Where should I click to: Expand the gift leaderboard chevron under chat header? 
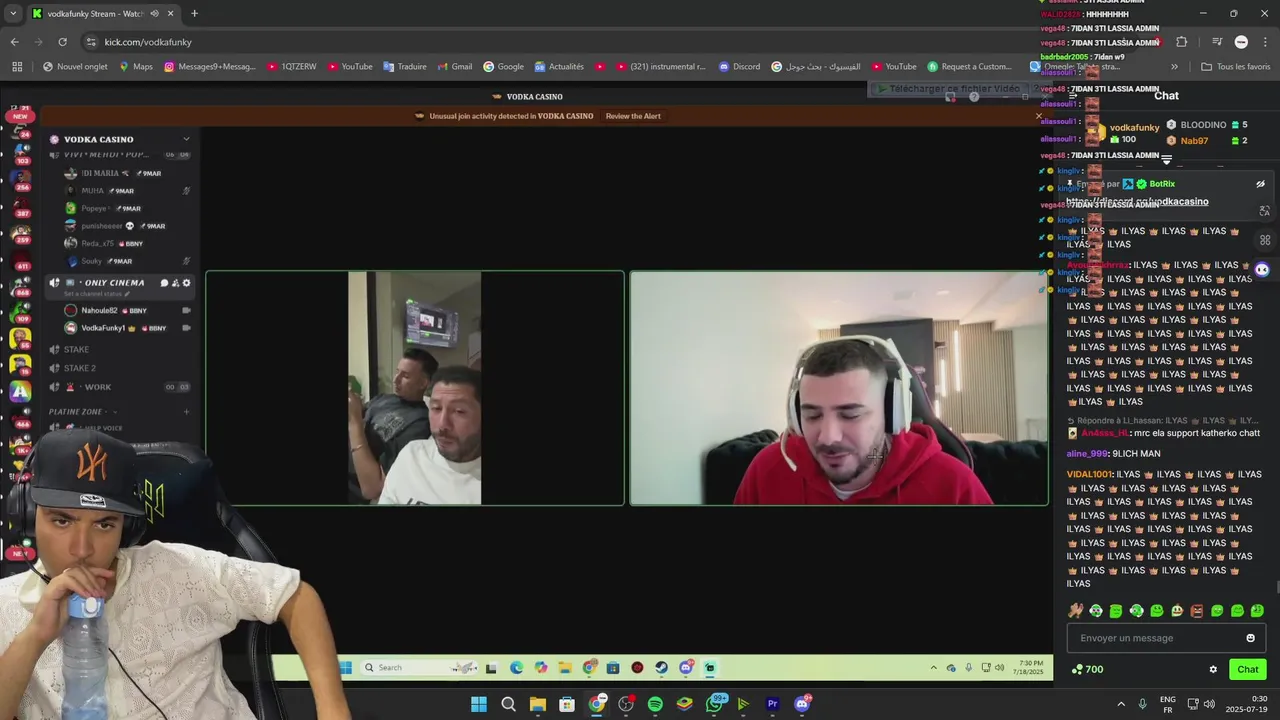(1166, 160)
